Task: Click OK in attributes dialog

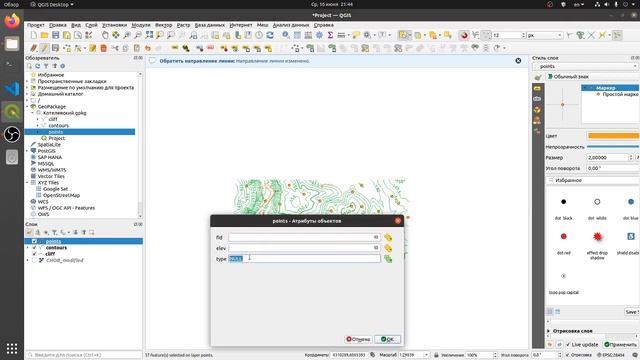Action: click(387, 339)
